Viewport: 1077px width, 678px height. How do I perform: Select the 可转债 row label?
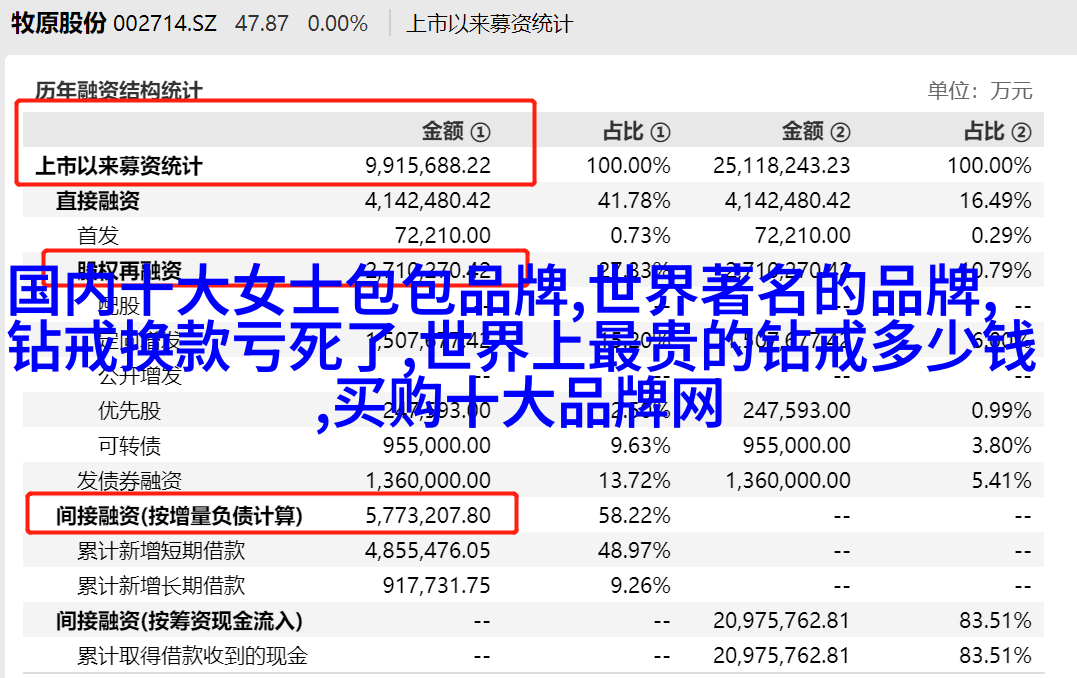tap(130, 446)
